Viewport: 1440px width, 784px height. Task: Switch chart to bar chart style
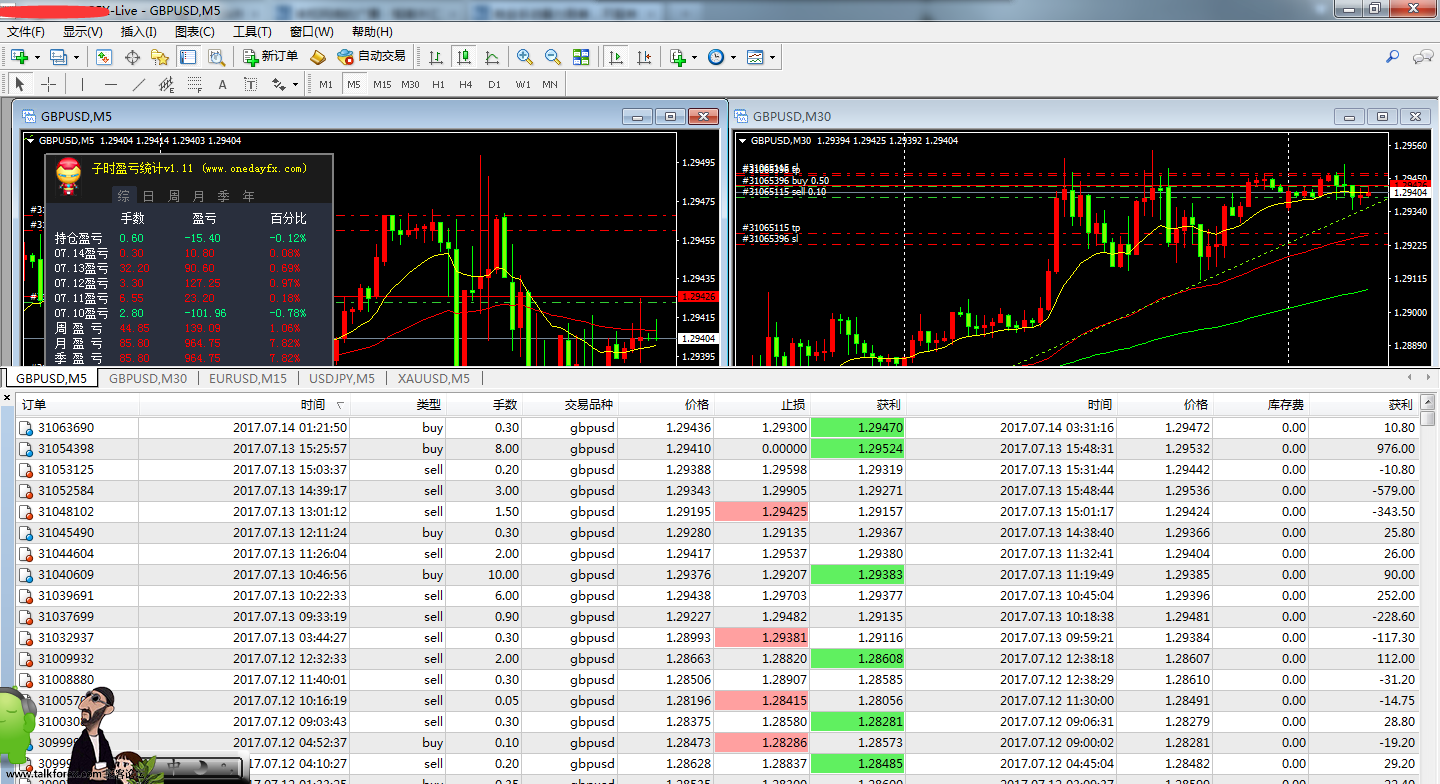click(435, 57)
